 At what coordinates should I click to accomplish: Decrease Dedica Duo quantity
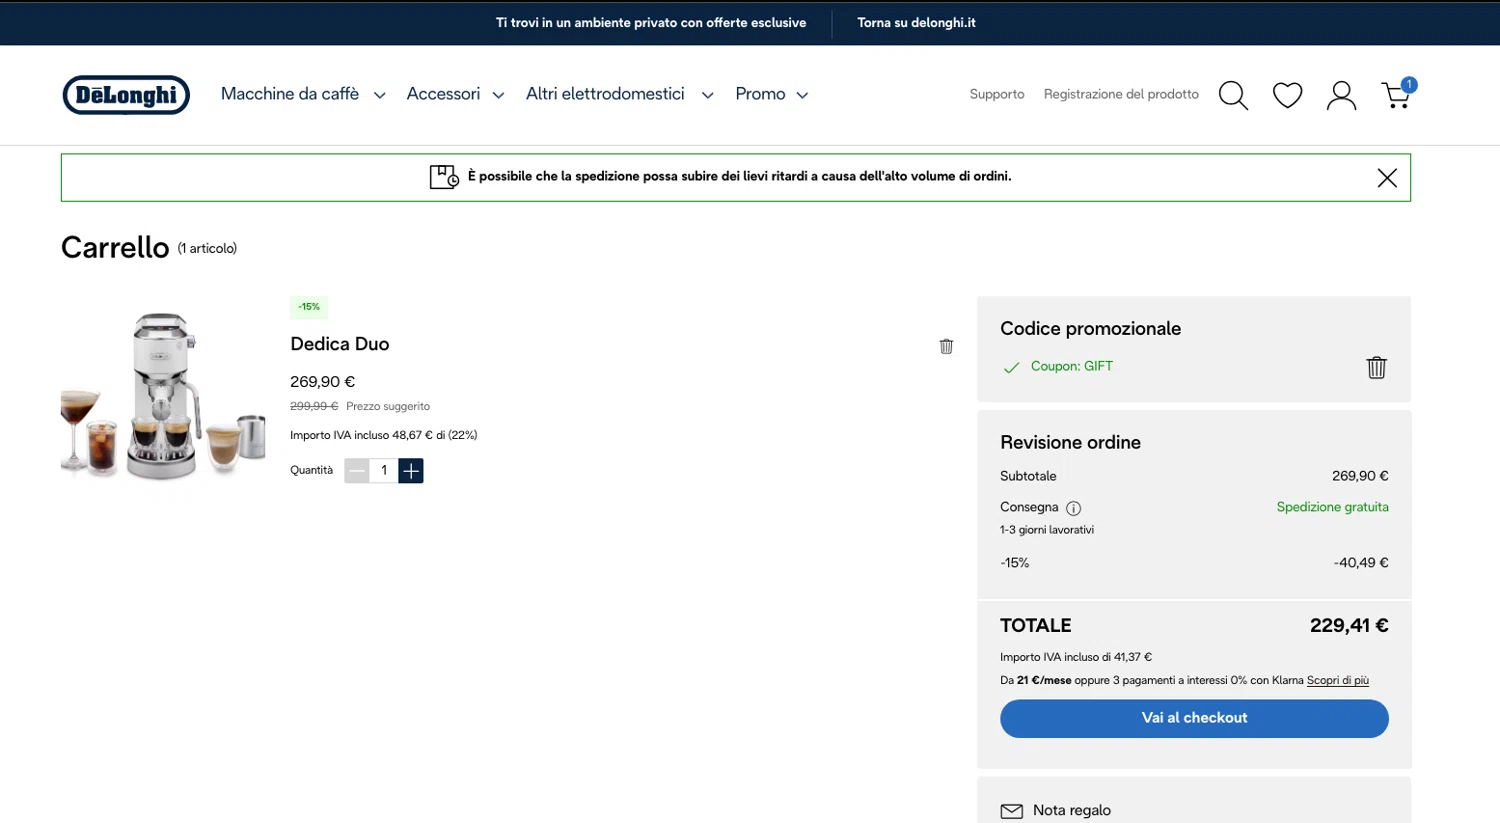click(x=357, y=470)
